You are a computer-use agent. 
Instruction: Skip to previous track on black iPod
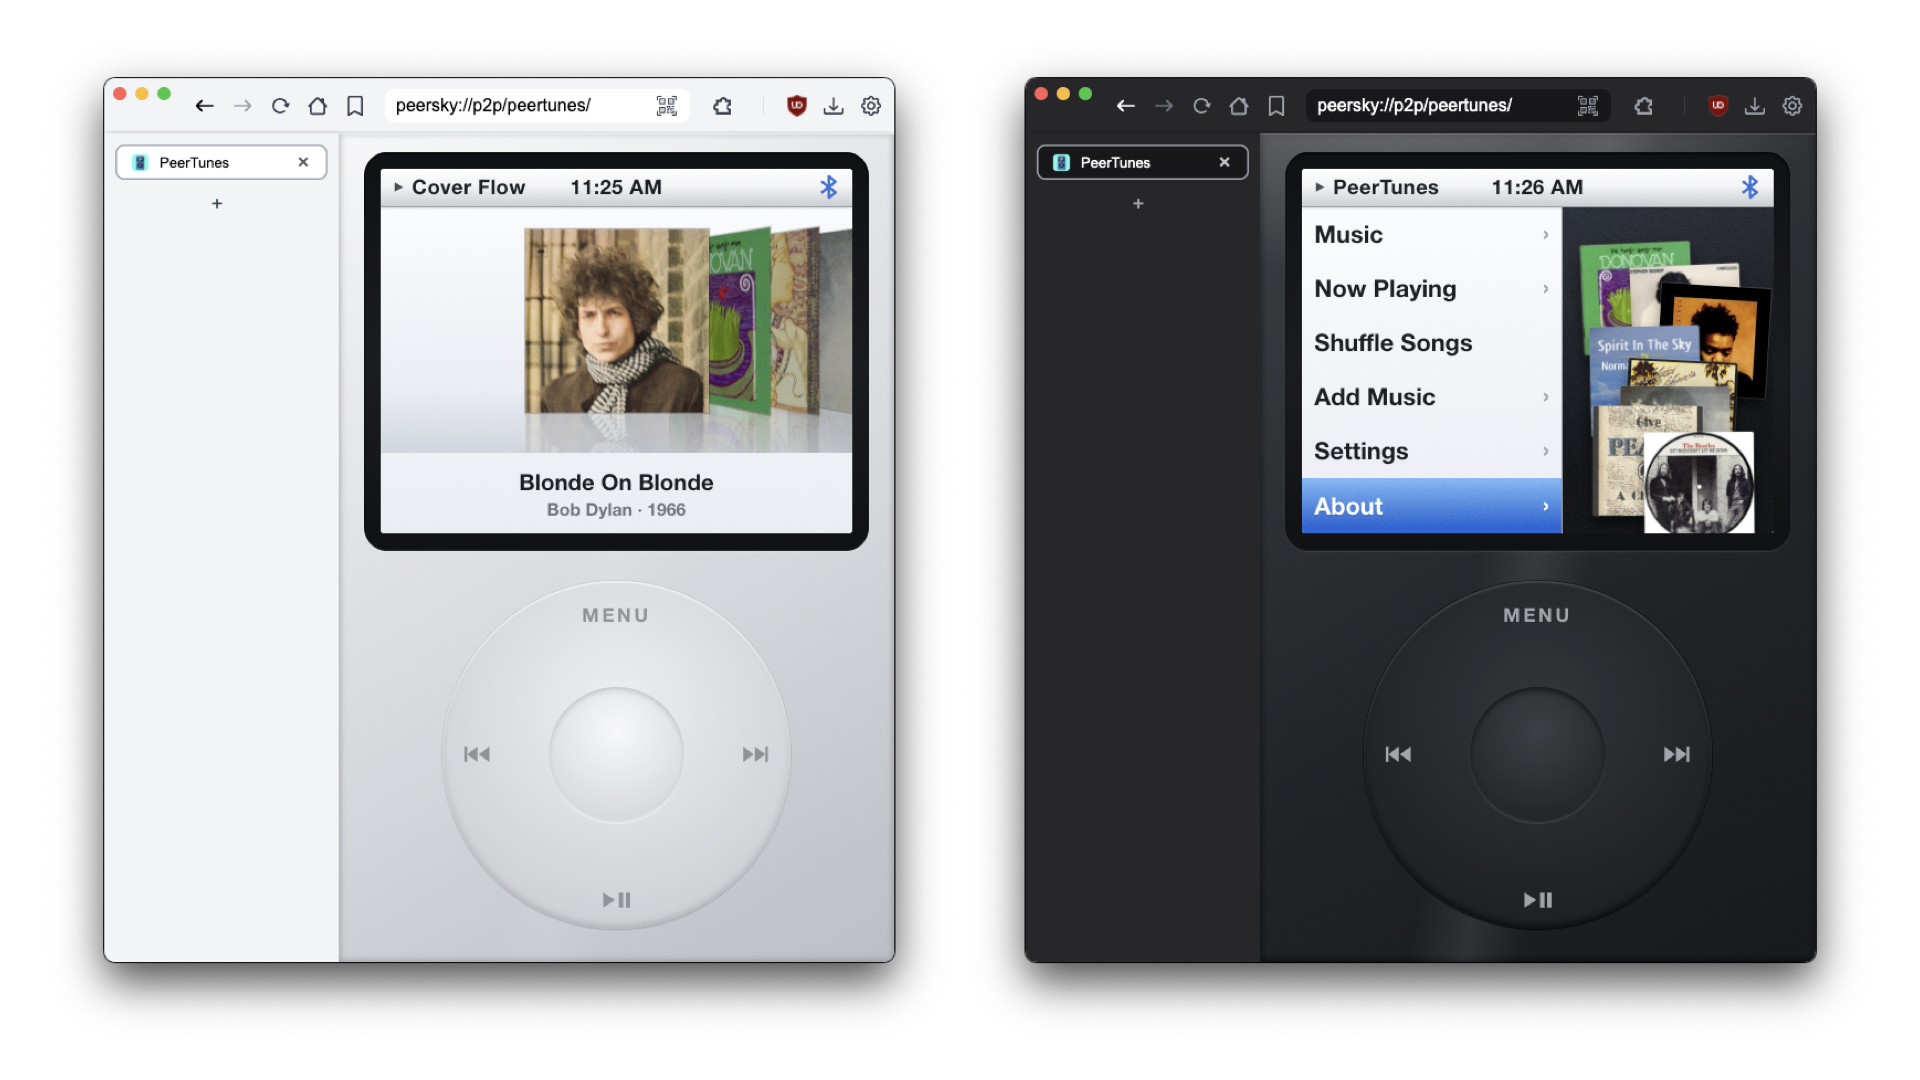1398,754
